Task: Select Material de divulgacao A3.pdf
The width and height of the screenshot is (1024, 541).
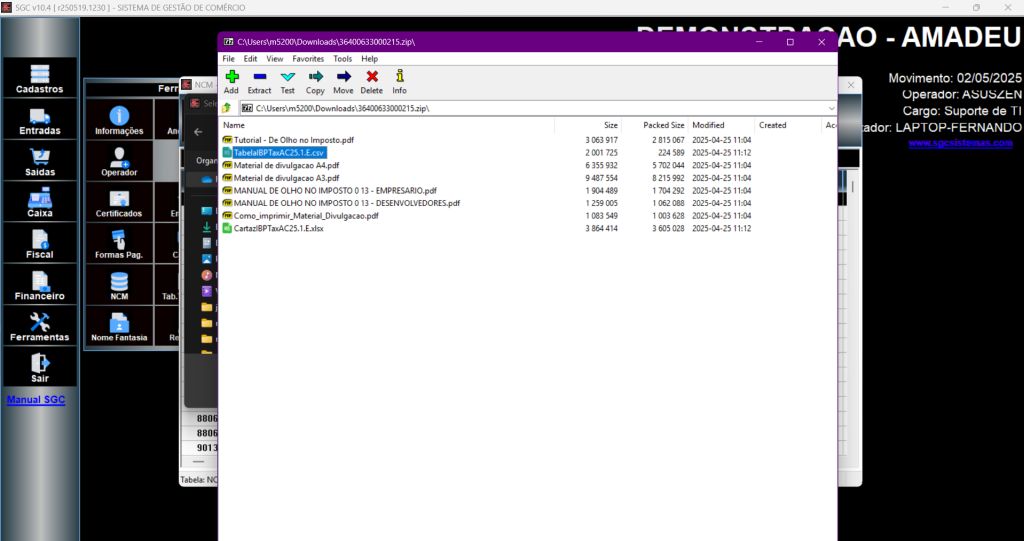Action: [286, 178]
